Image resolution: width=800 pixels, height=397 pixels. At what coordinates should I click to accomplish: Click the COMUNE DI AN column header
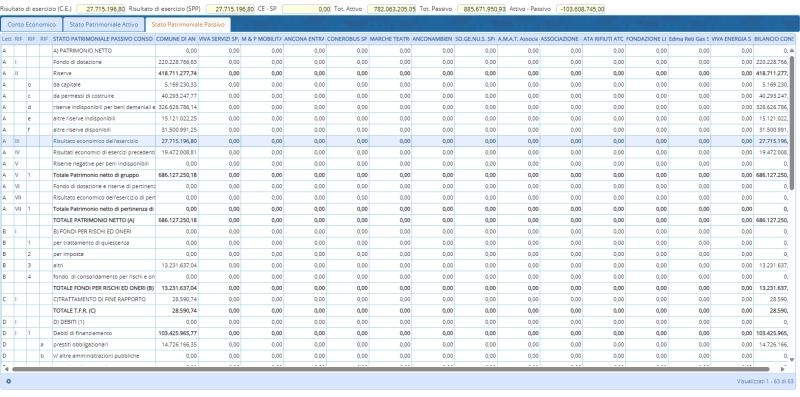(176, 39)
